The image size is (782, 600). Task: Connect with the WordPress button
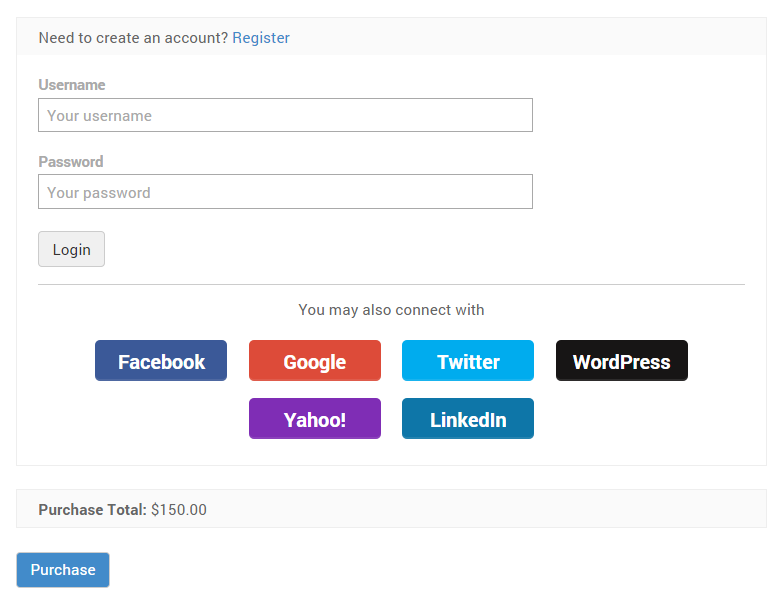[622, 361]
